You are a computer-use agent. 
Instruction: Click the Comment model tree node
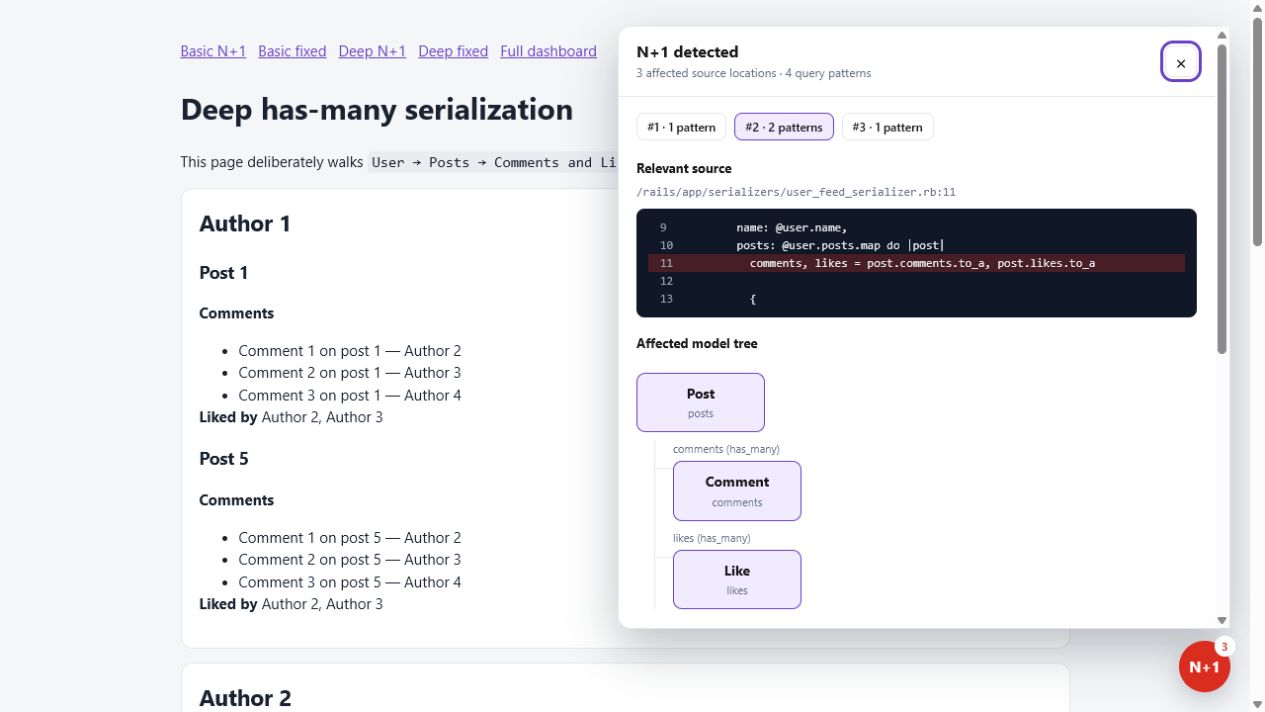[x=737, y=490]
